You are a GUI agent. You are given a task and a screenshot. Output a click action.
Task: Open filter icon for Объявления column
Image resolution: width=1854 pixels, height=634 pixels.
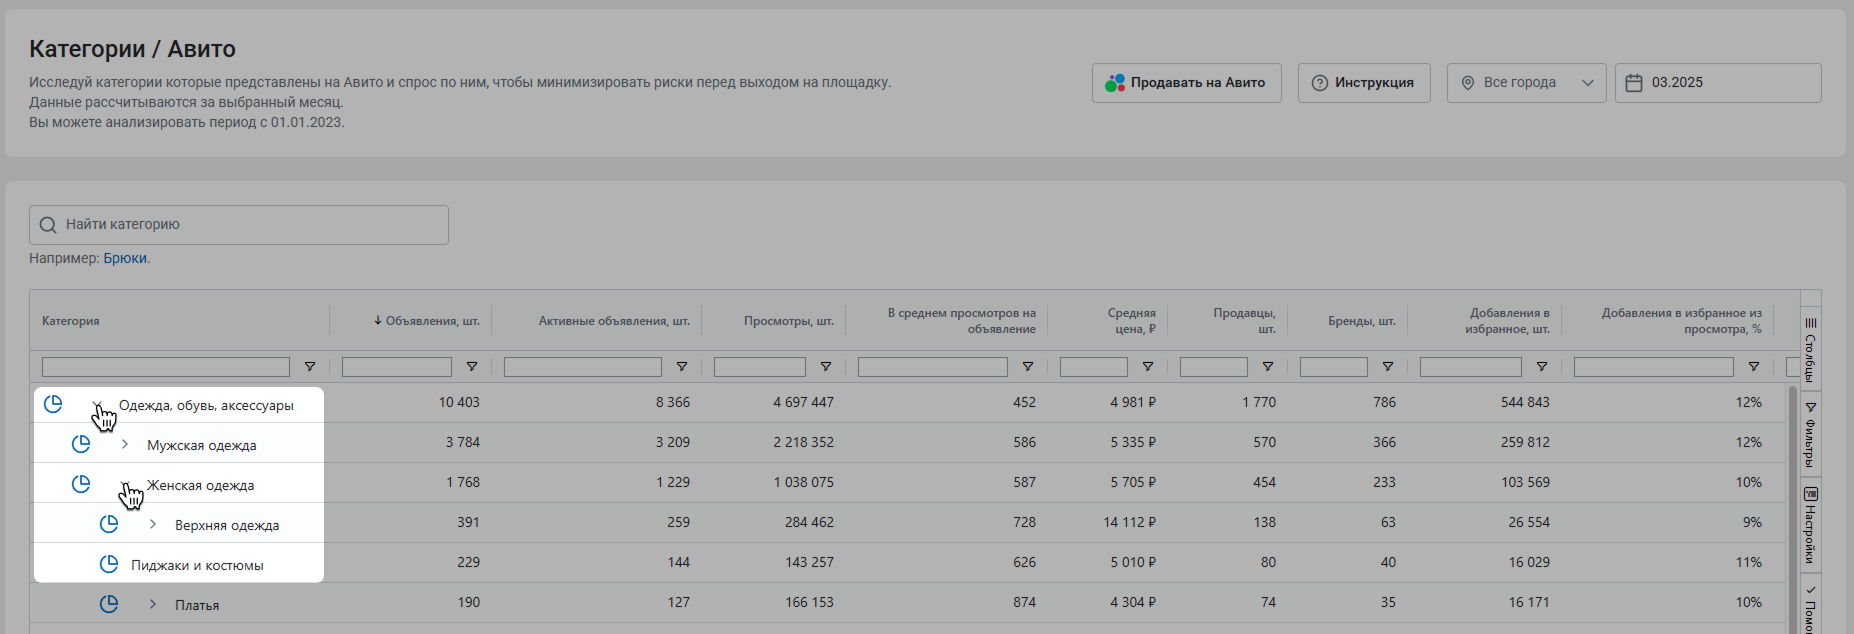[472, 367]
